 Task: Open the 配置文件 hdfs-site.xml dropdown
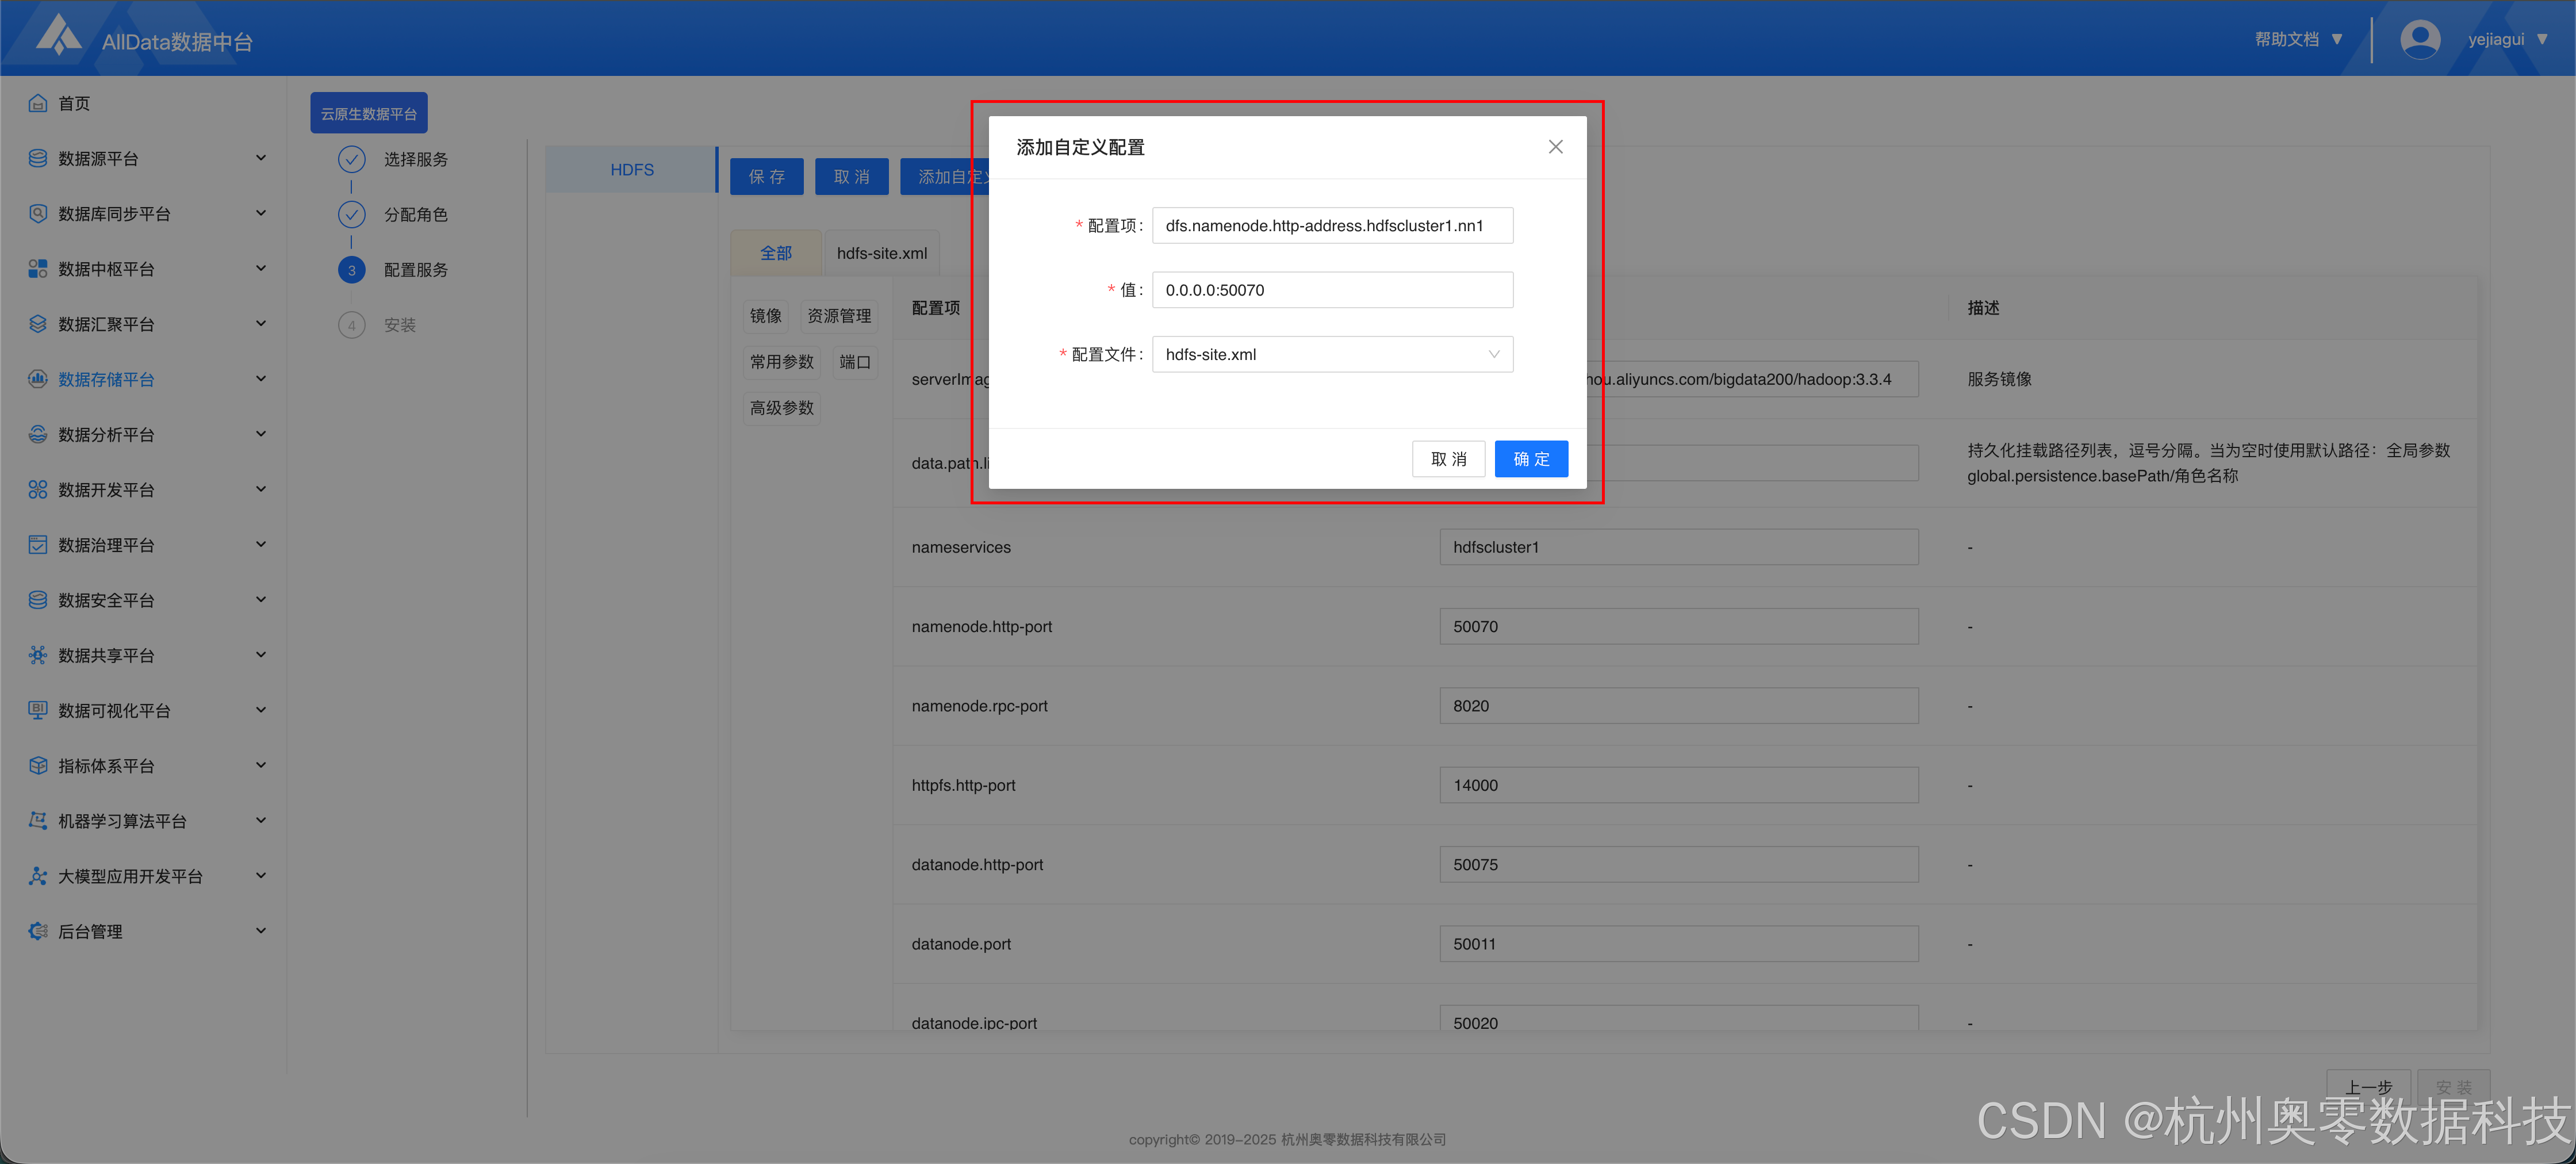1332,354
